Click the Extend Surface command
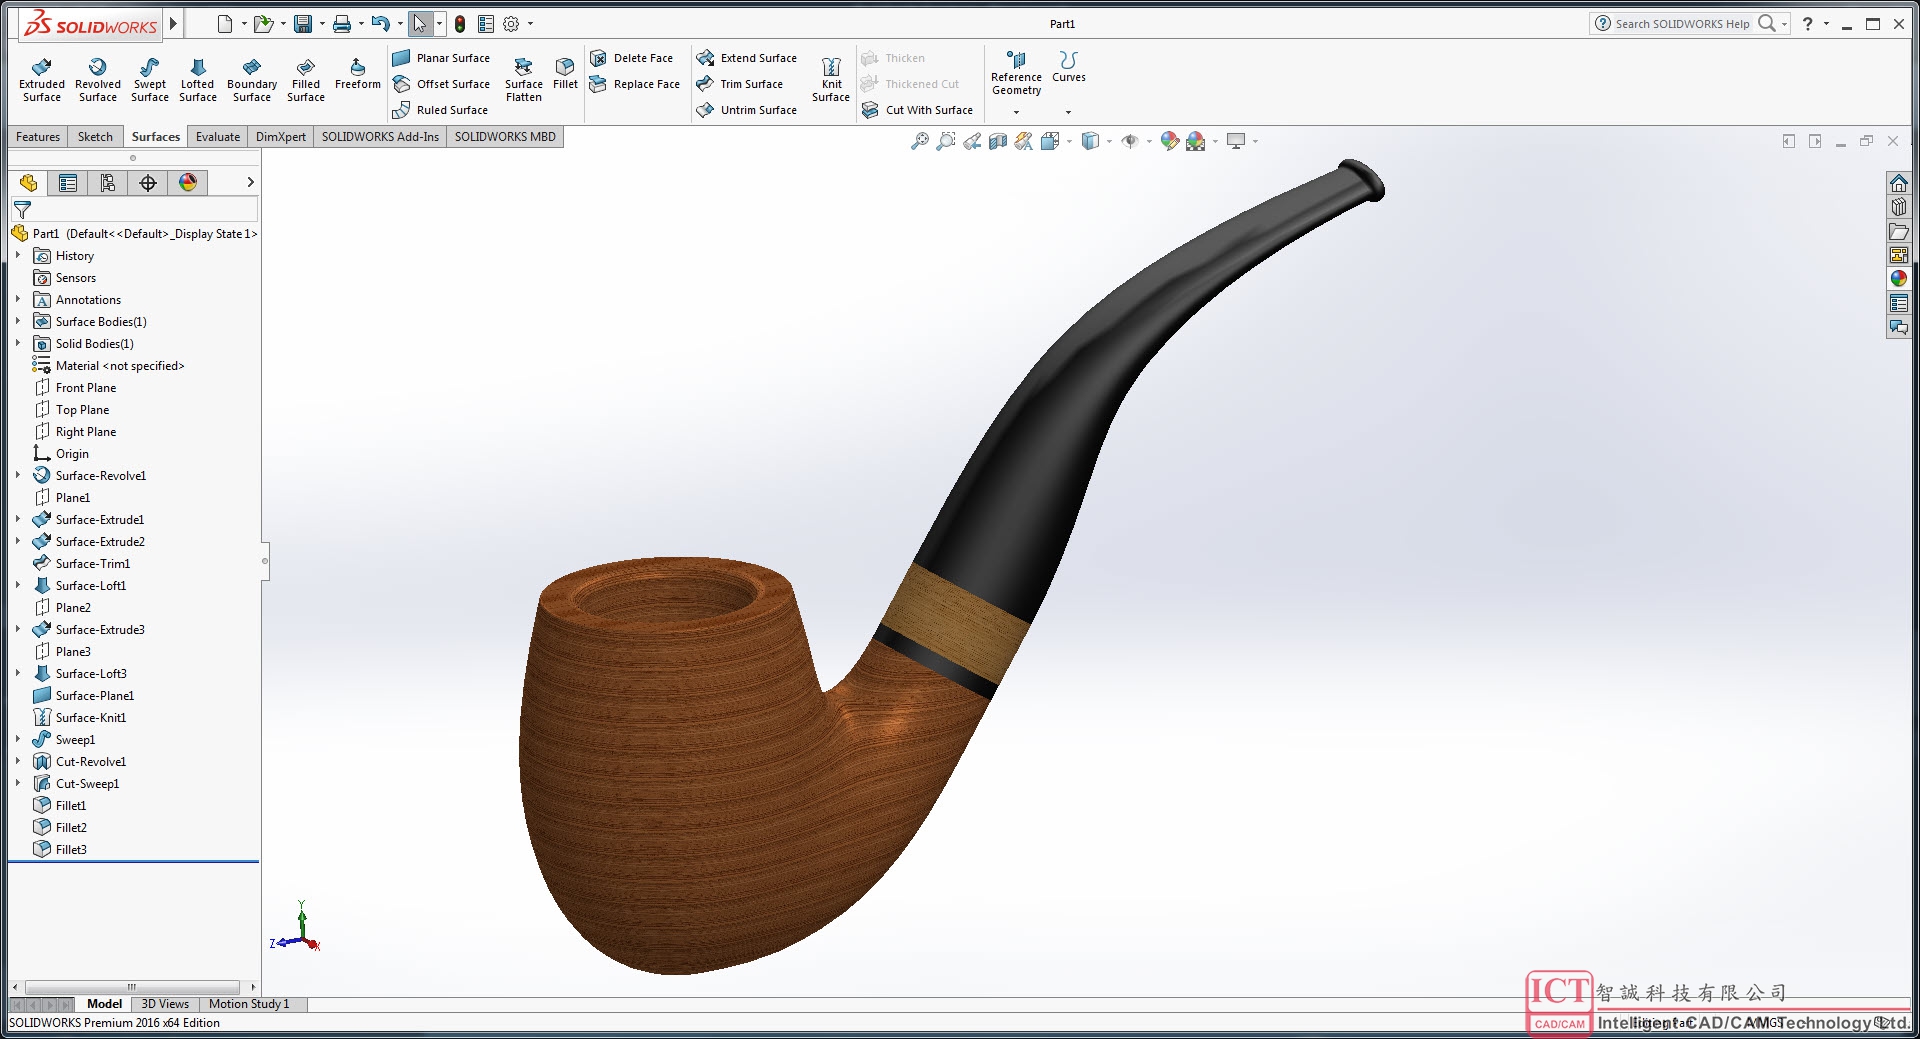This screenshot has width=1920, height=1039. click(747, 58)
